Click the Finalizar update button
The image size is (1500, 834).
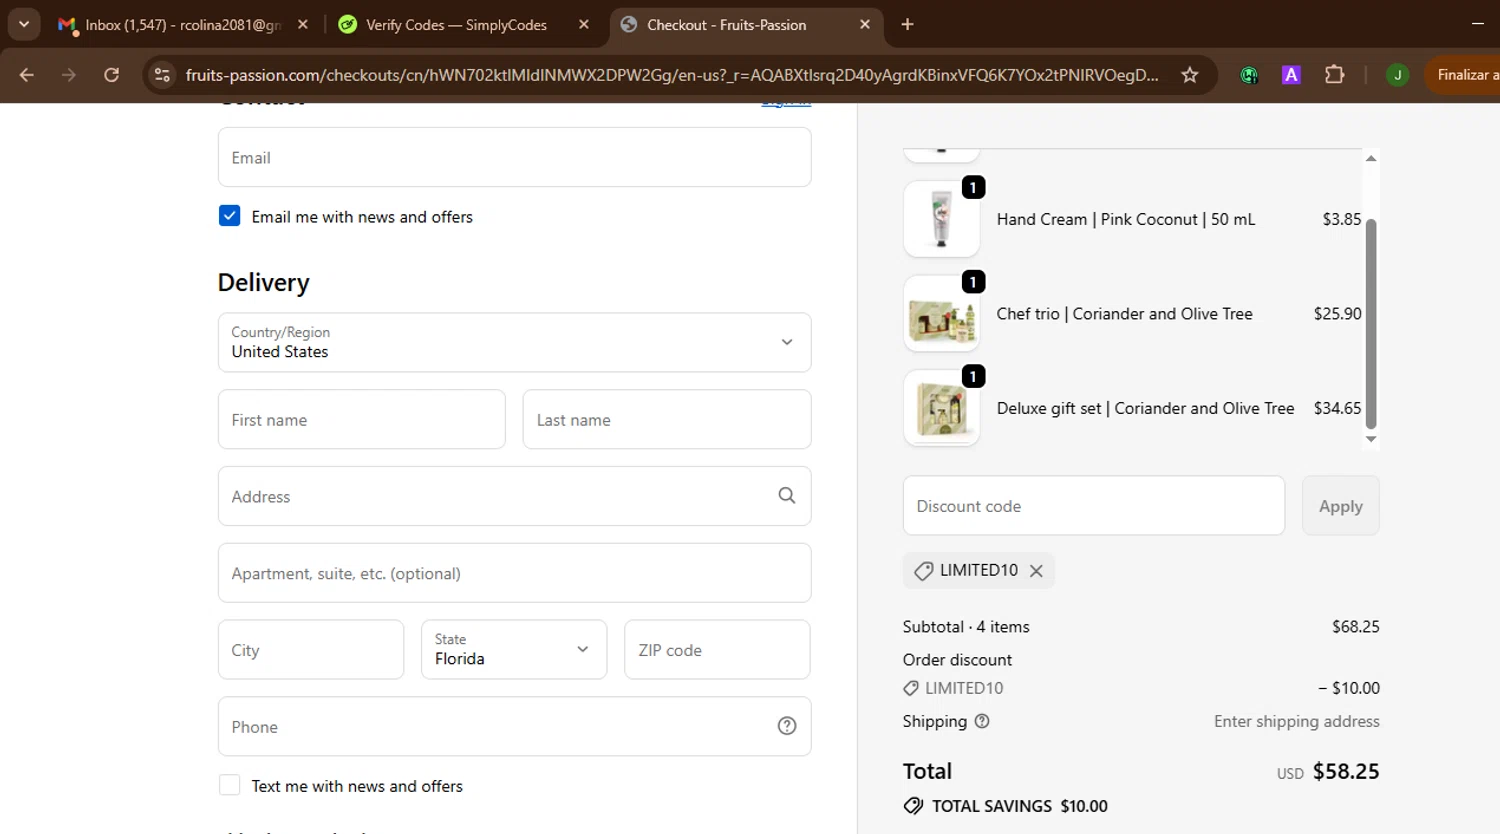[1462, 75]
